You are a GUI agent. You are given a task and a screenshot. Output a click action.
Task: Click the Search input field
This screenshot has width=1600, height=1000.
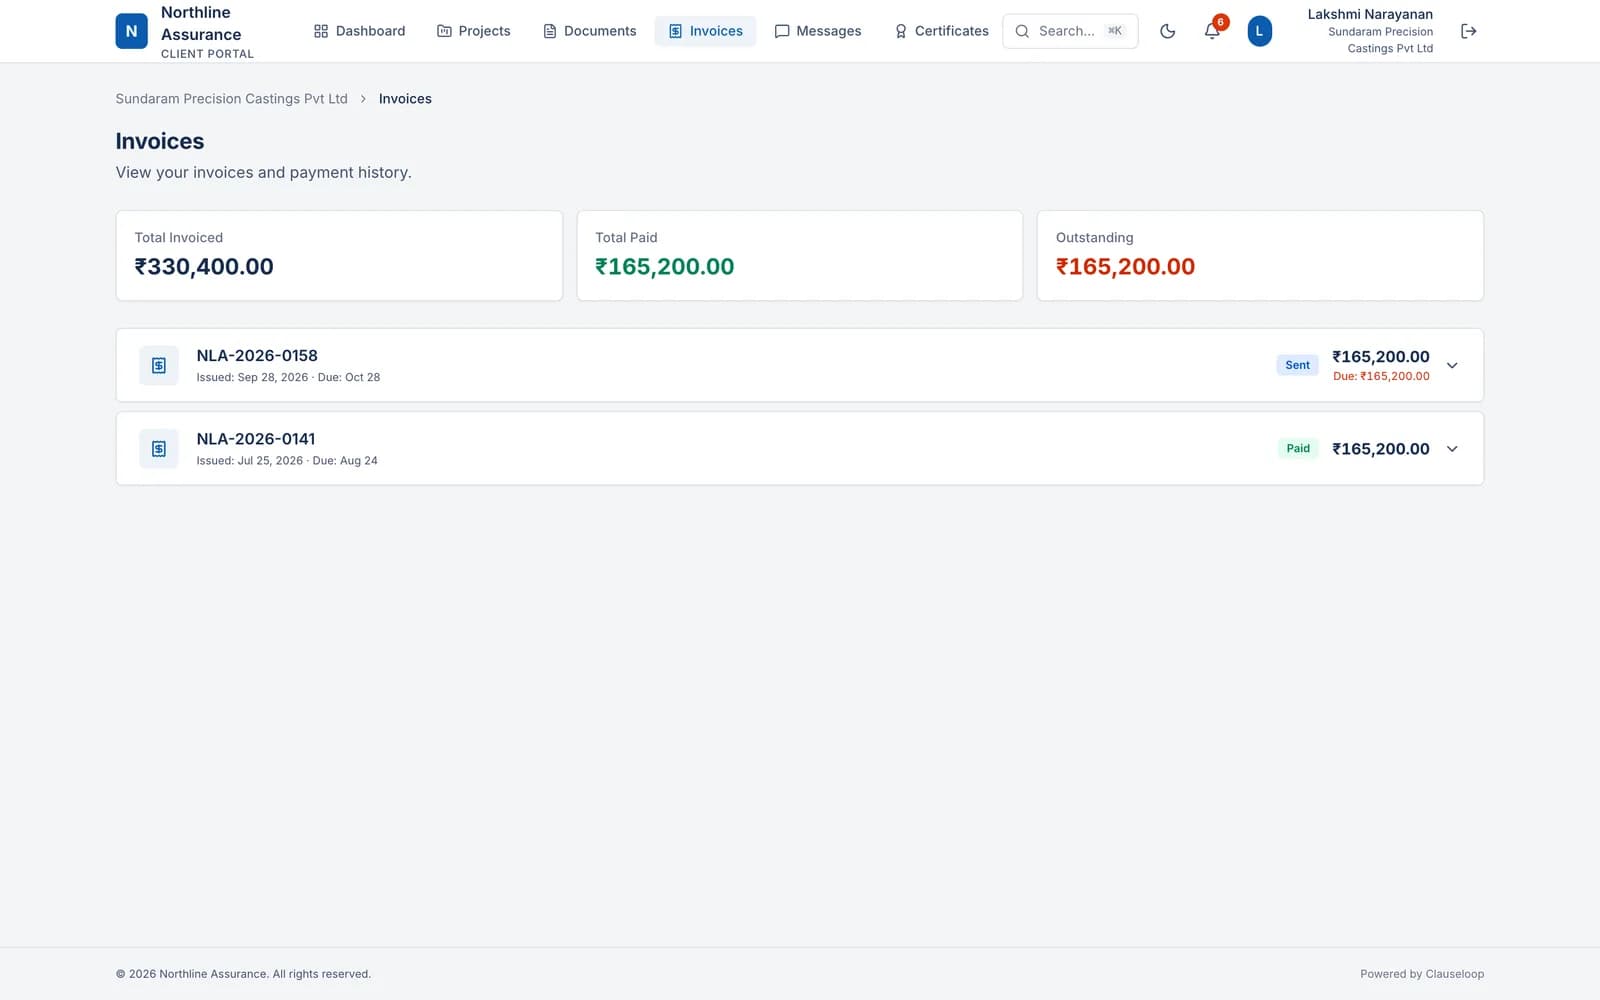(x=1070, y=31)
